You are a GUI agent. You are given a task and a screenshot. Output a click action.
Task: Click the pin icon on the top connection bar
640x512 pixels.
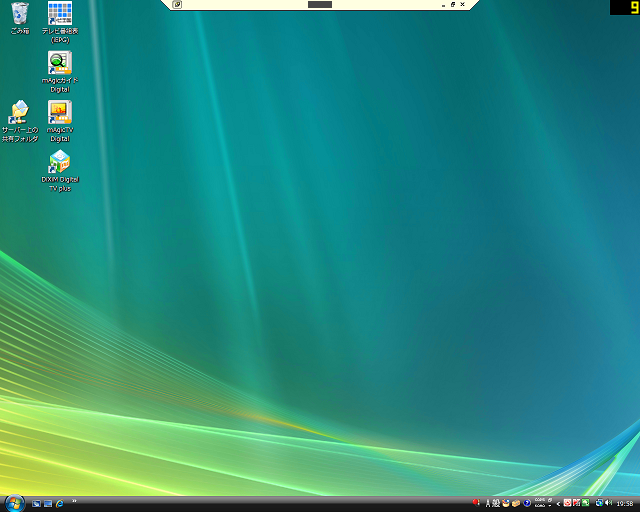click(x=177, y=5)
